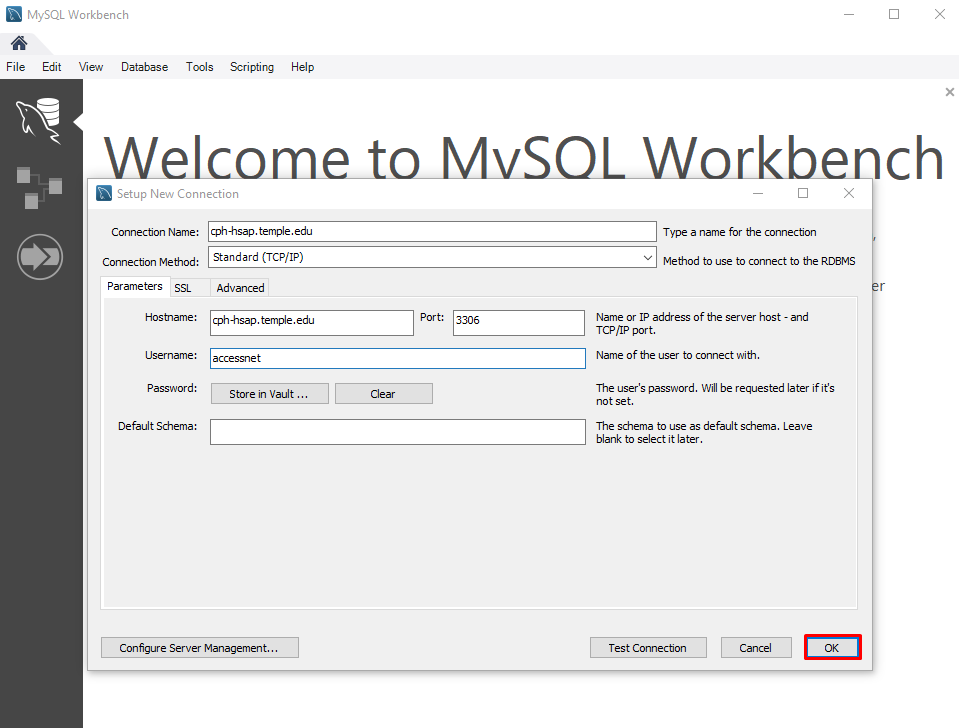Click 'Method to use to connect to the RDBMS'

(759, 261)
